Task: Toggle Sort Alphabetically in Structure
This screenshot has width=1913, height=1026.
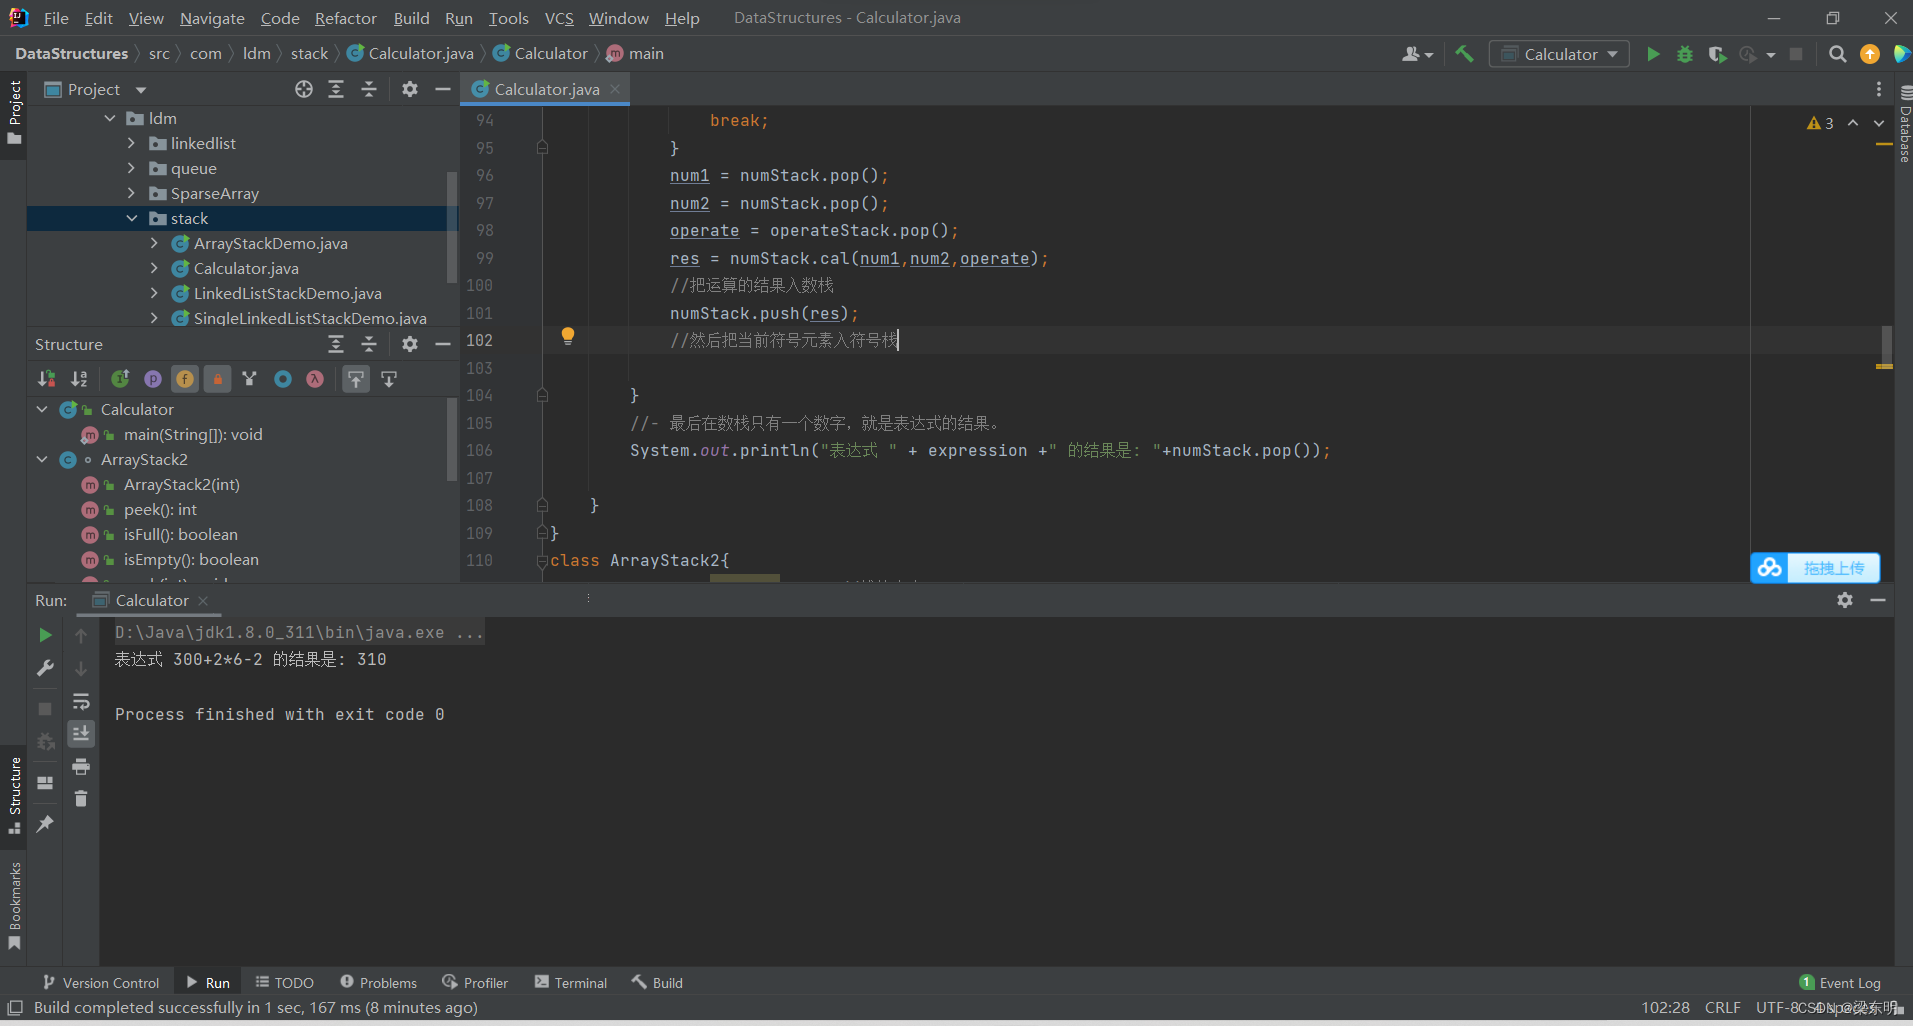Action: (79, 379)
